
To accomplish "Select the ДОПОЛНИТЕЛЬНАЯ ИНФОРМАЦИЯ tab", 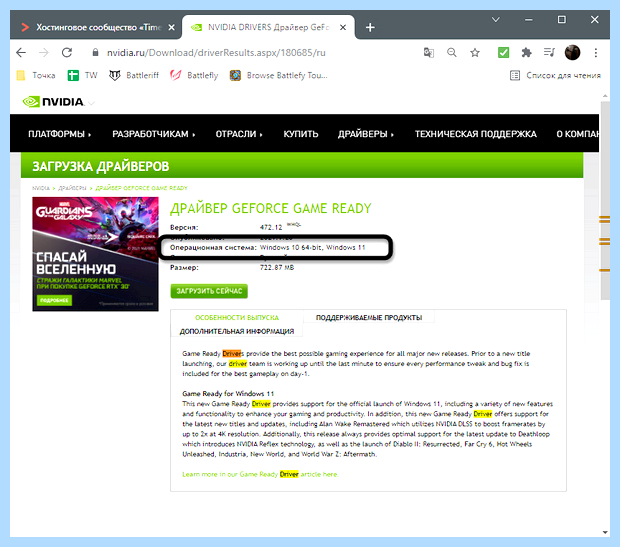I will (237, 331).
